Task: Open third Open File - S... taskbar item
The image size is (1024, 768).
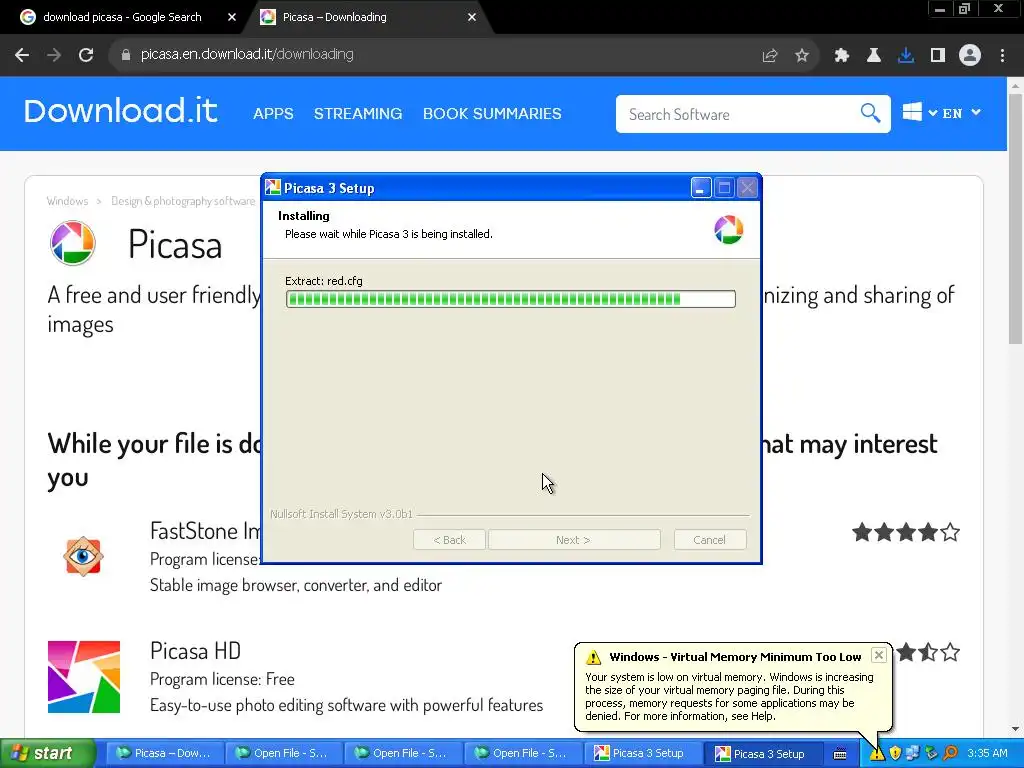Action: pos(522,754)
